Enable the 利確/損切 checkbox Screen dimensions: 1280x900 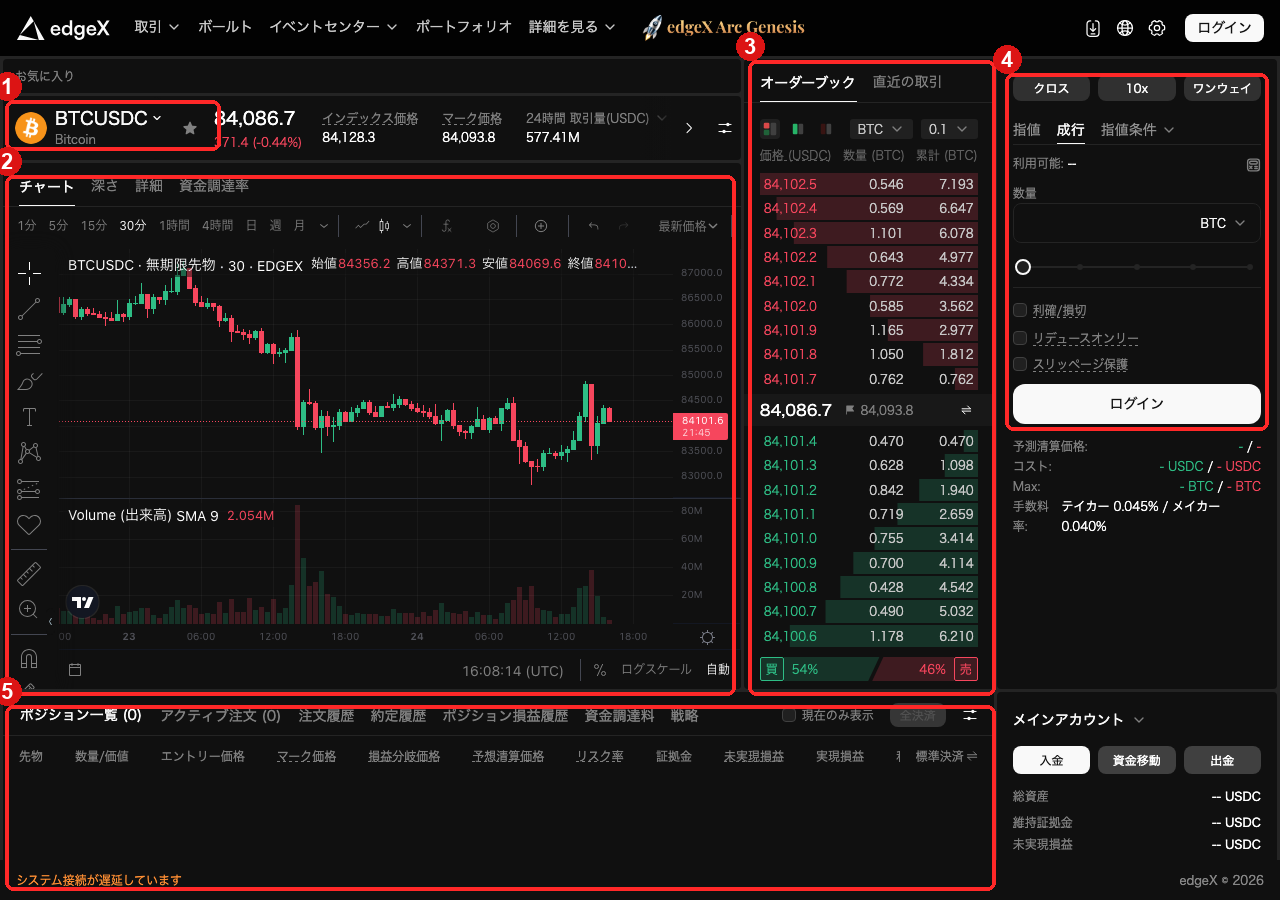(1020, 310)
